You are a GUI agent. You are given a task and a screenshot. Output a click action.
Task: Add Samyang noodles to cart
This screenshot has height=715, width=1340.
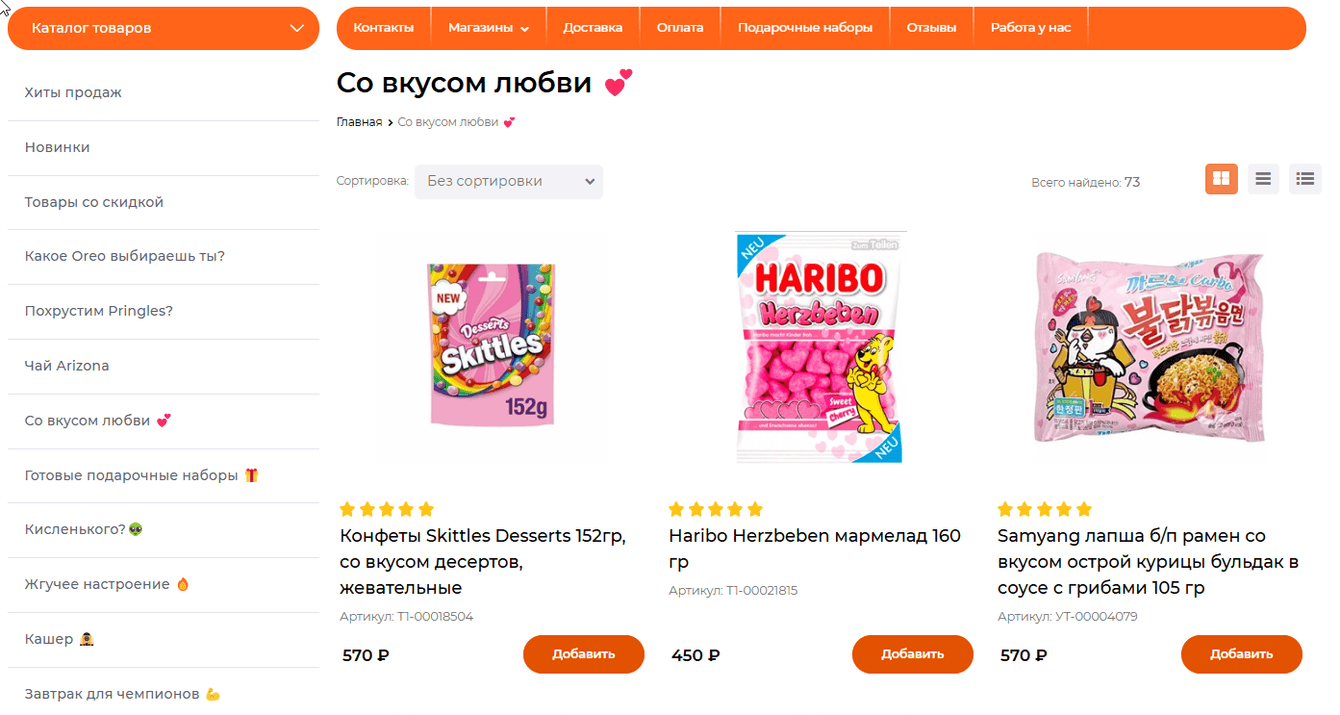[x=1241, y=654]
